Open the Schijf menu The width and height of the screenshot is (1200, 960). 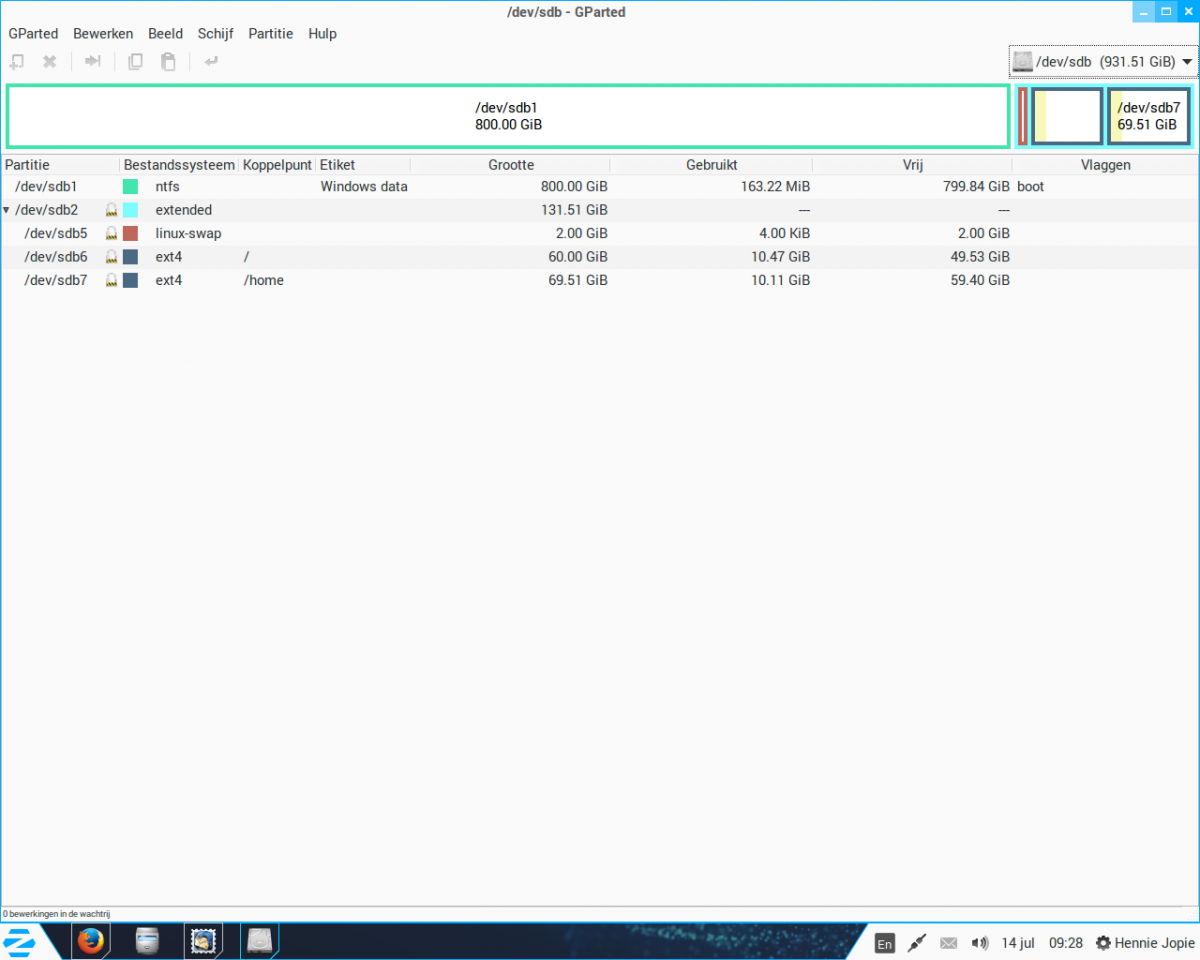[x=215, y=33]
